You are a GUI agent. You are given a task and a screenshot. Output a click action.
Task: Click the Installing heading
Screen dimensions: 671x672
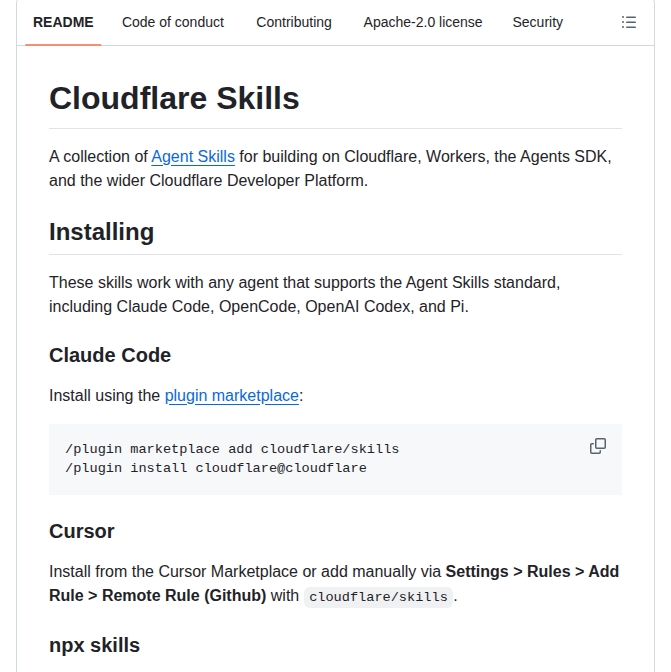click(x=102, y=232)
